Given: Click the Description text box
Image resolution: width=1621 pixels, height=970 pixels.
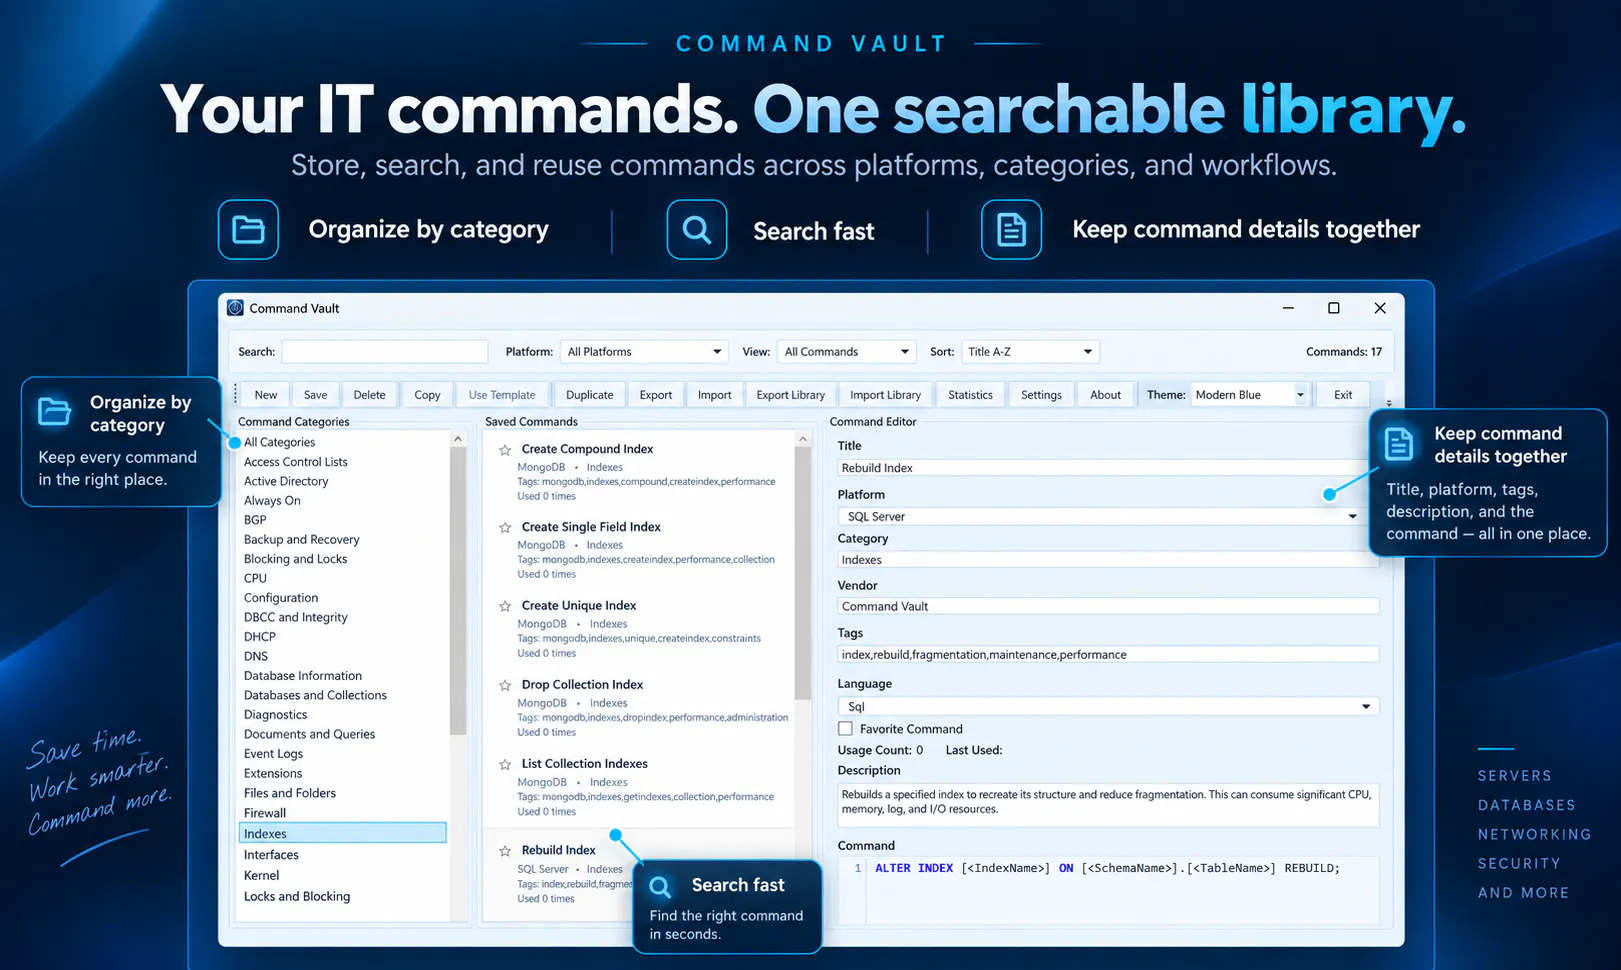Looking at the screenshot, I should [1108, 805].
